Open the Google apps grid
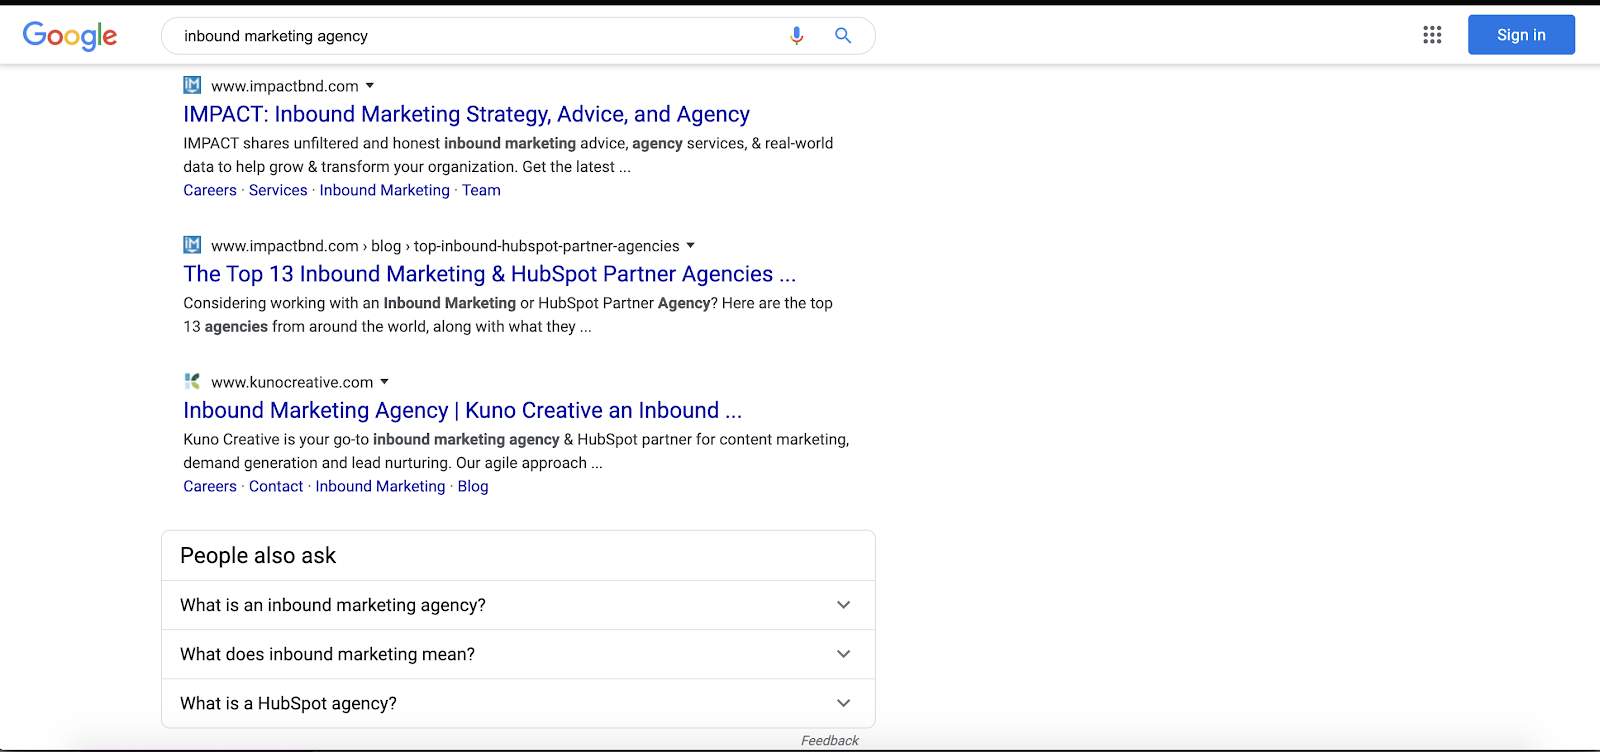1600x752 pixels. point(1432,35)
